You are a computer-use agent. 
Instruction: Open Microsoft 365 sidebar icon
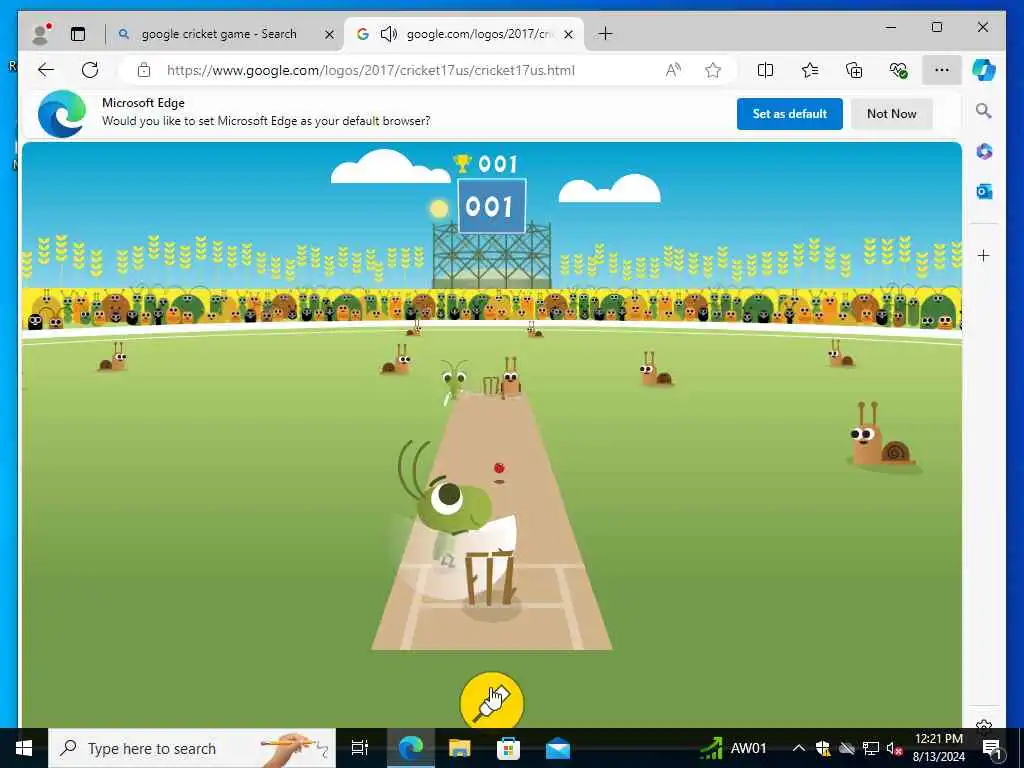[x=984, y=152]
